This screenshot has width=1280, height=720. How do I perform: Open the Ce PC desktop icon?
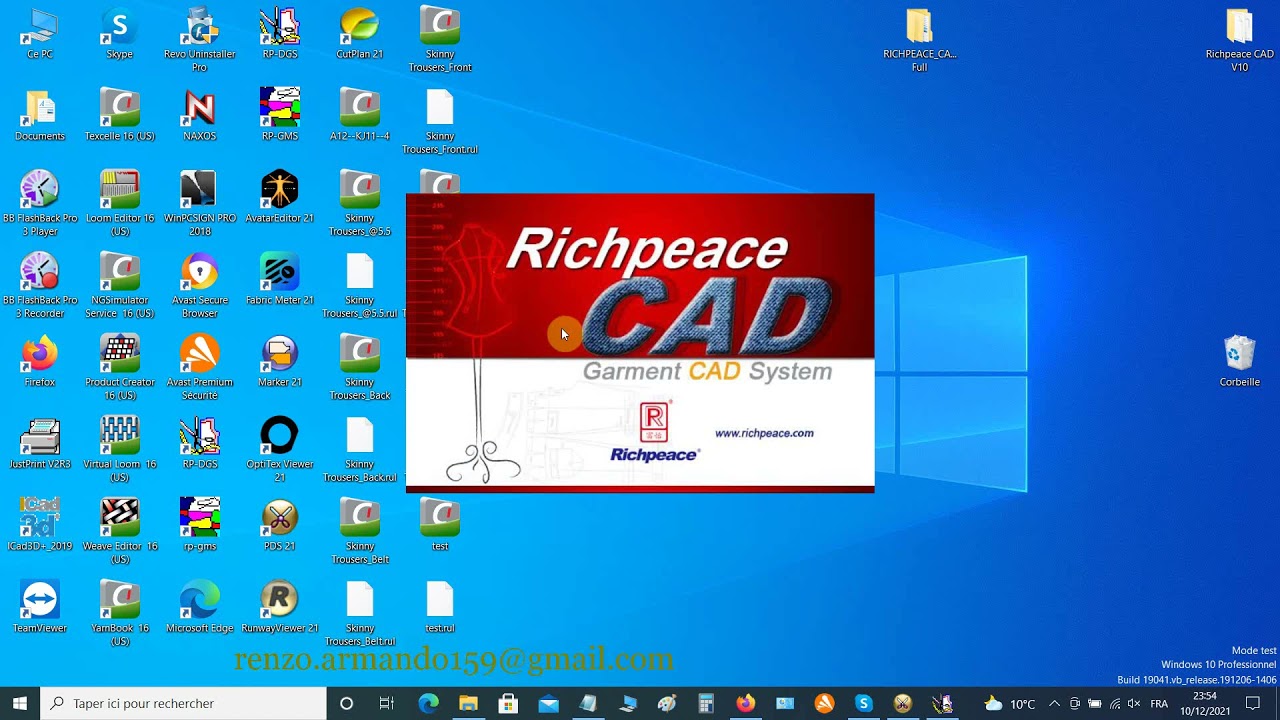point(40,33)
